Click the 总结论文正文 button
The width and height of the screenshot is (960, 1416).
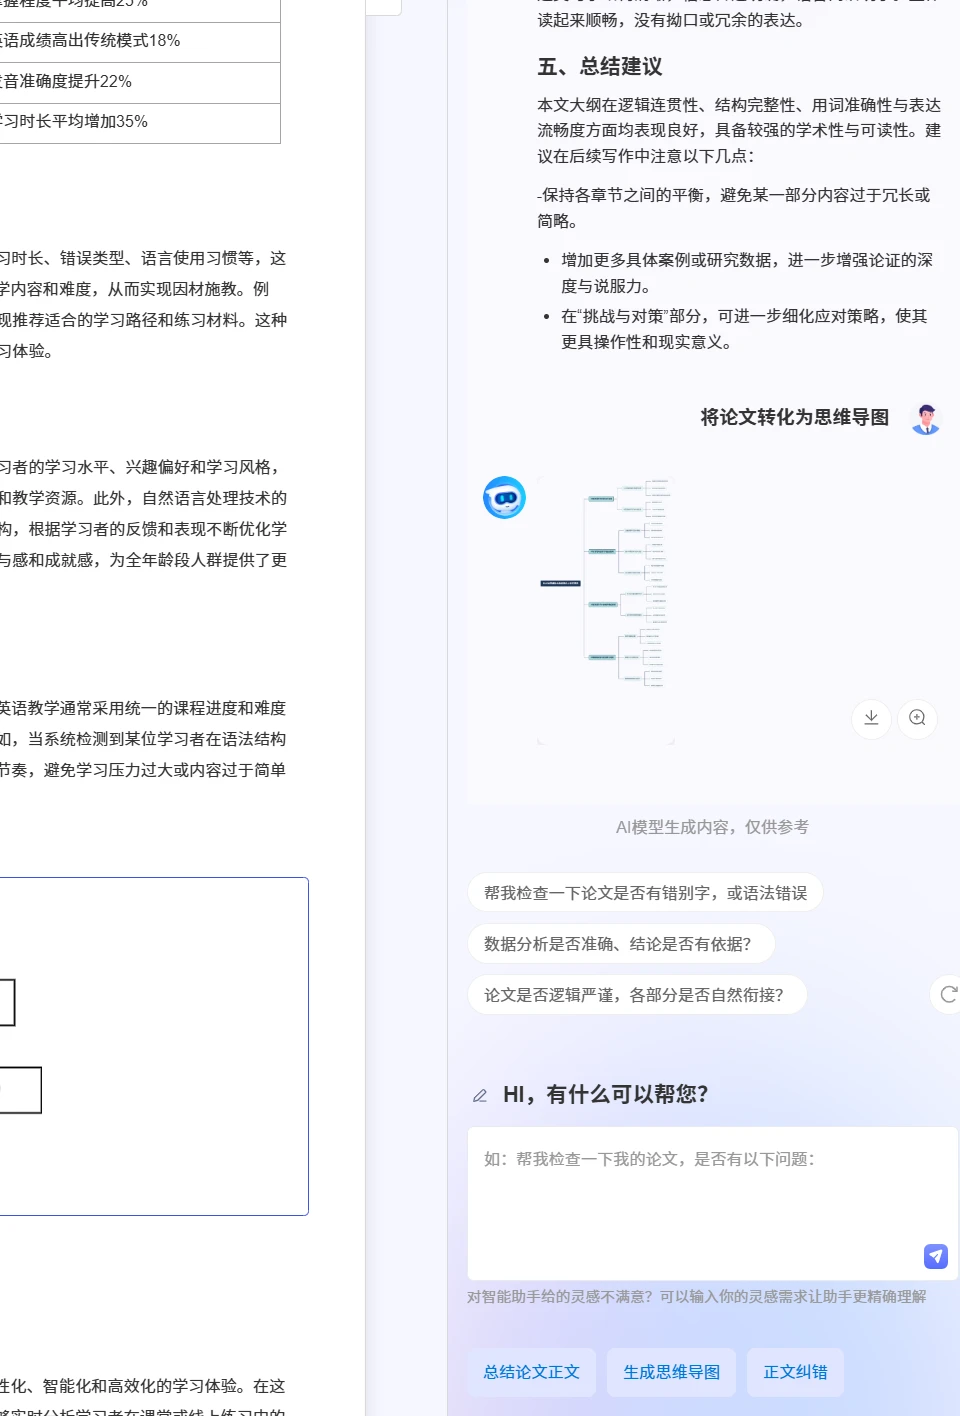click(532, 1372)
